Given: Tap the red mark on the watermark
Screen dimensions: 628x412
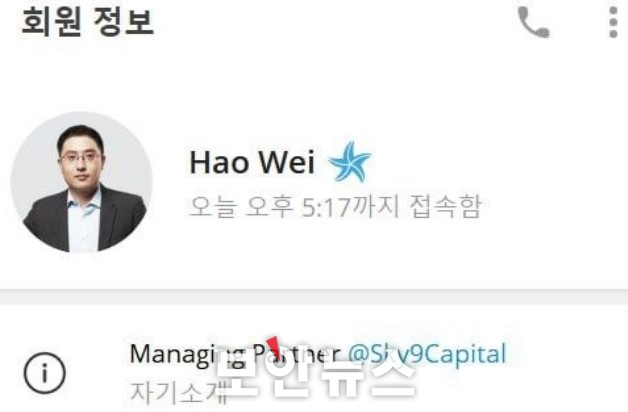Looking at the screenshot, I should 274,345.
